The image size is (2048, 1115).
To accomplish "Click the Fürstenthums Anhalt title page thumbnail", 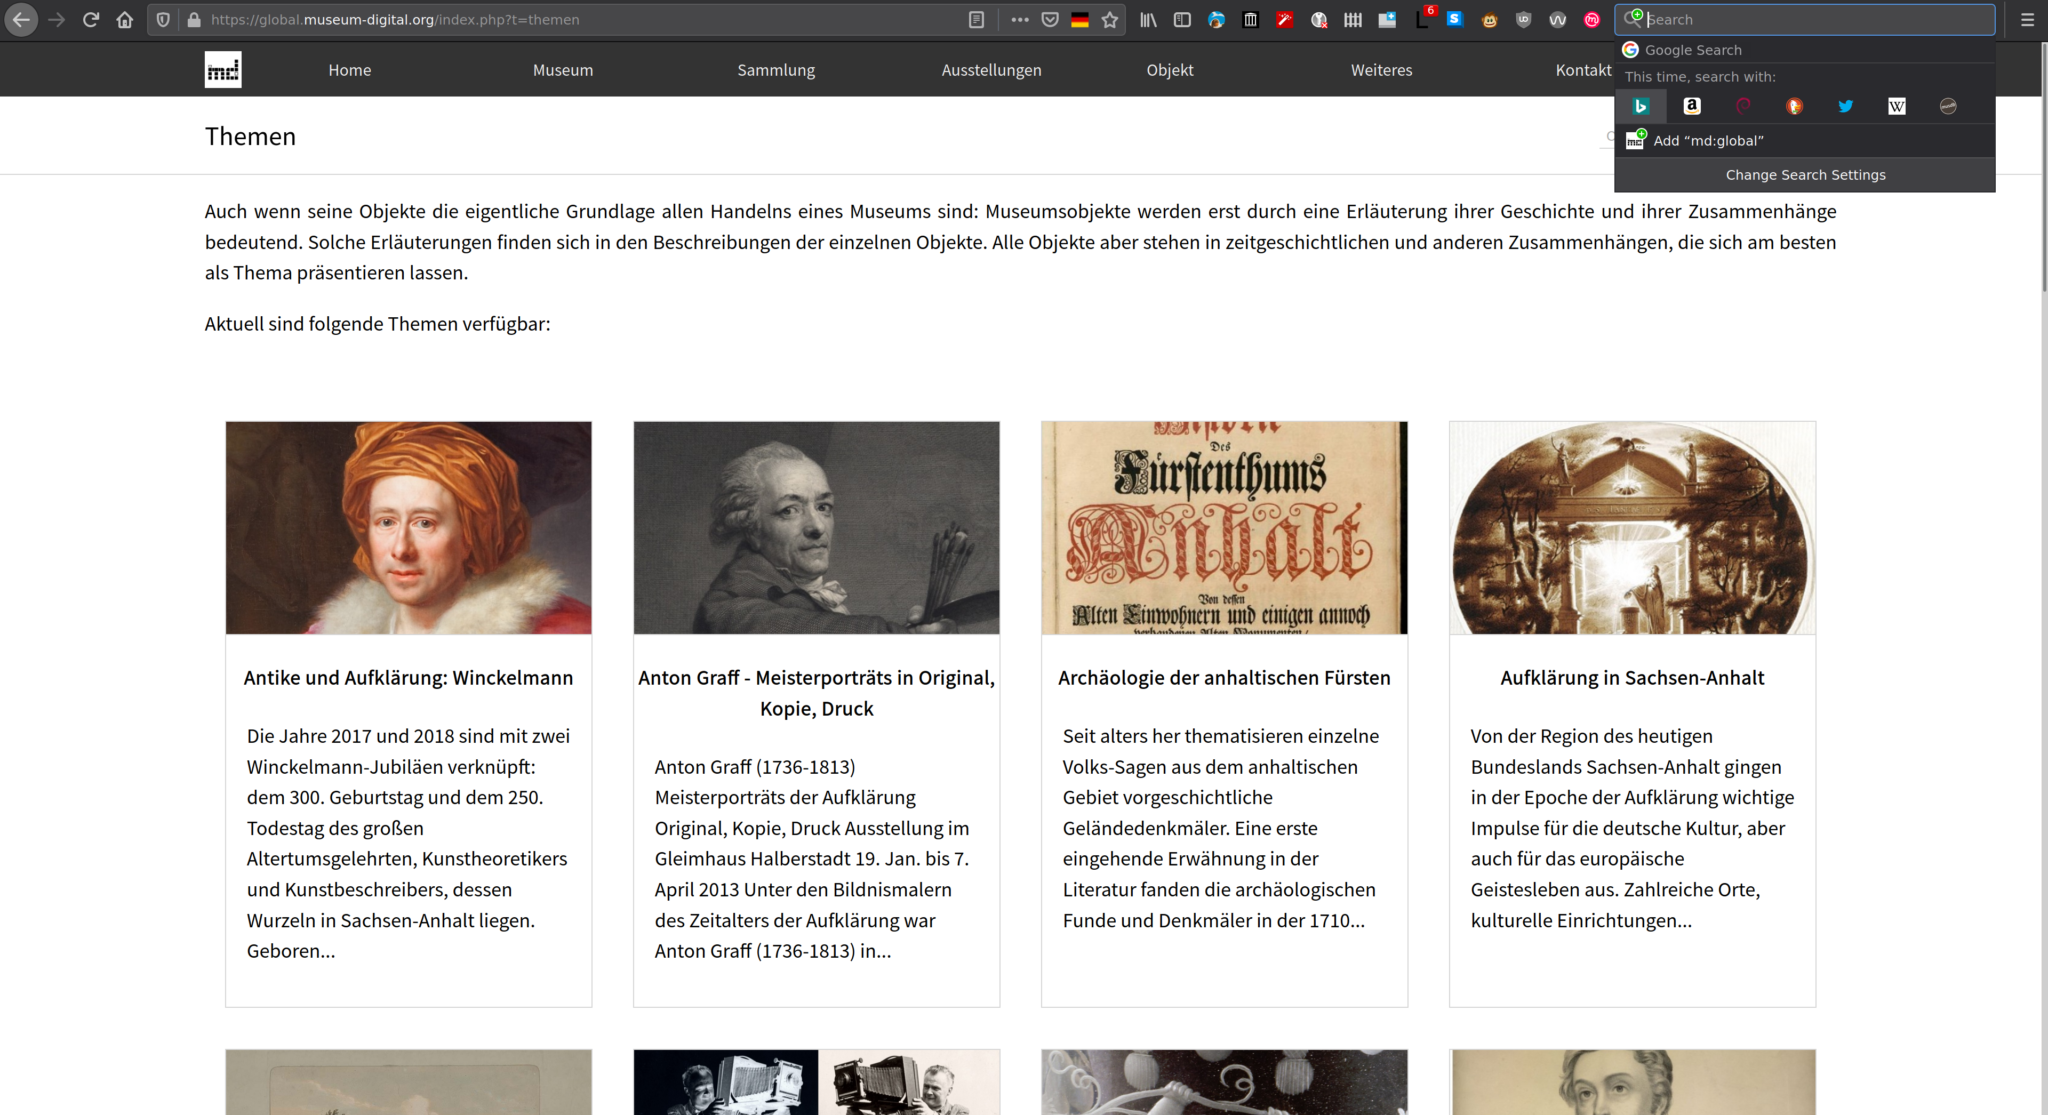I will (1224, 528).
